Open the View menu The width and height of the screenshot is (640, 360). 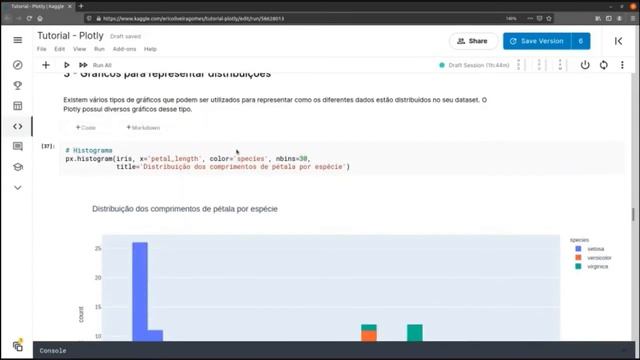tap(80, 49)
